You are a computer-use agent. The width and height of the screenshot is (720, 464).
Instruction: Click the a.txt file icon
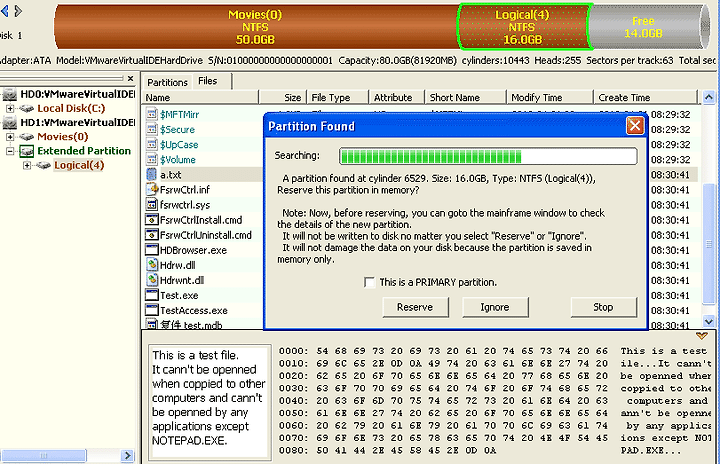point(152,175)
